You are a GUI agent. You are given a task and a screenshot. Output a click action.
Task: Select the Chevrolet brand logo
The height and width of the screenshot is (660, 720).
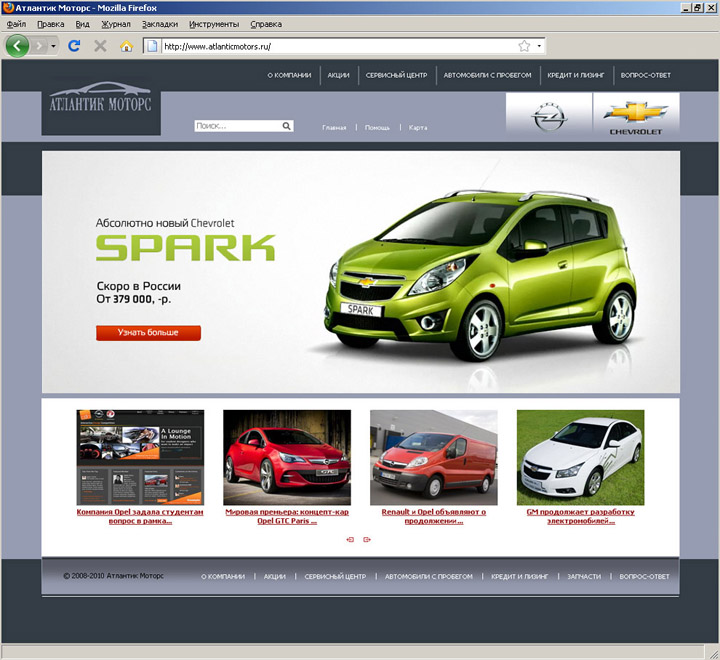click(636, 116)
